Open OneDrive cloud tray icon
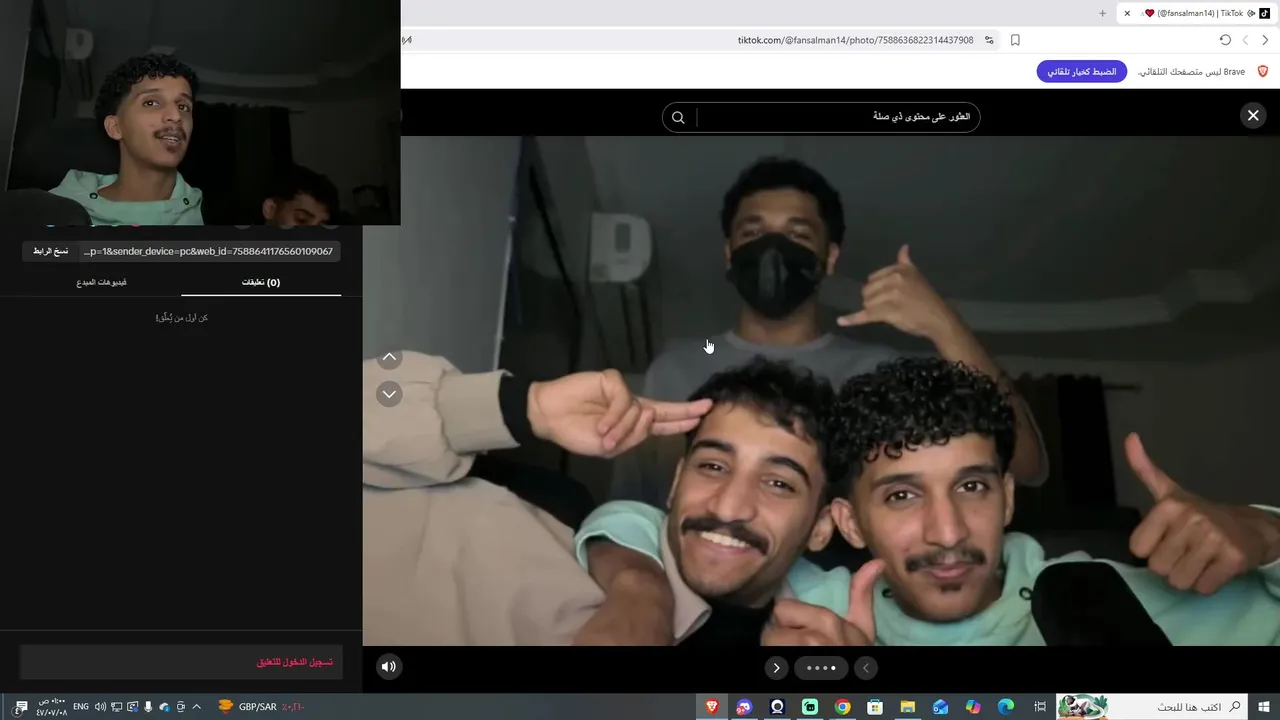 [x=164, y=707]
